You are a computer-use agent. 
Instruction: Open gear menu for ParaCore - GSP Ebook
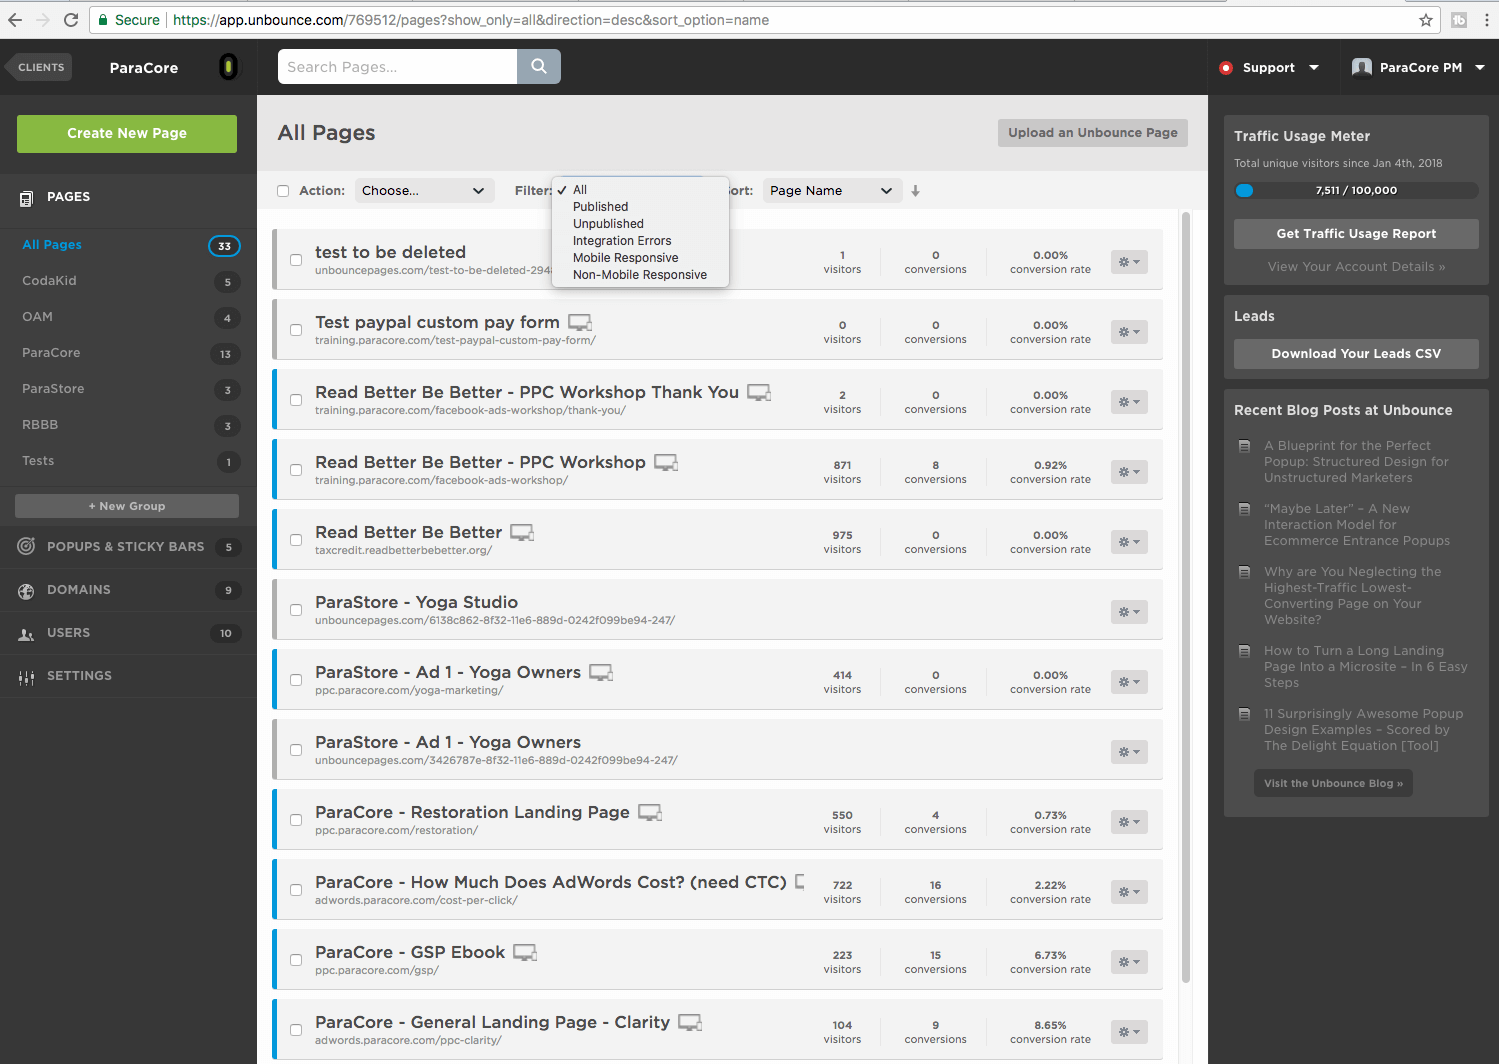point(1129,962)
